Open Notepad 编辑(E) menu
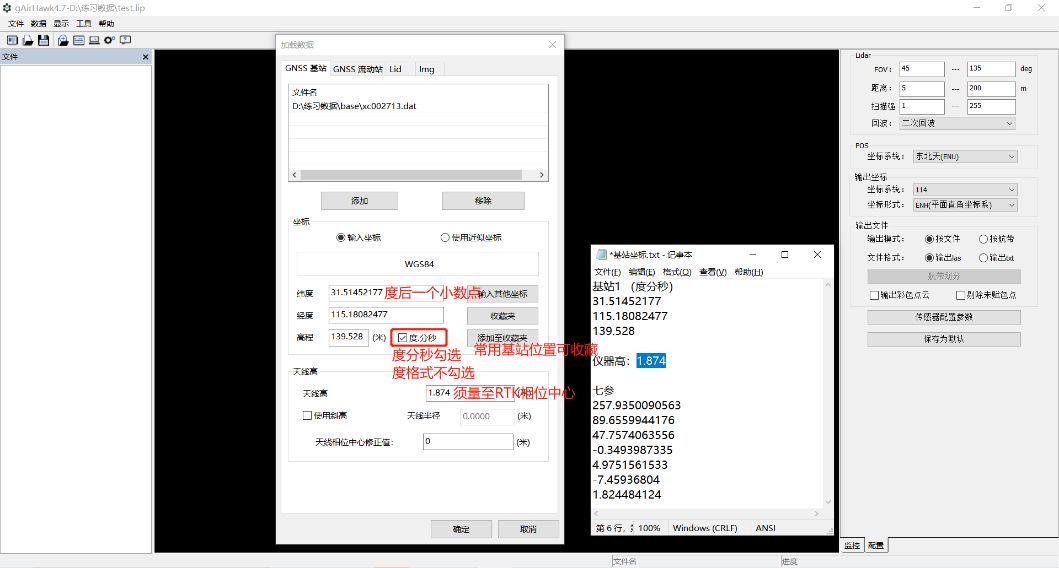 pos(642,272)
